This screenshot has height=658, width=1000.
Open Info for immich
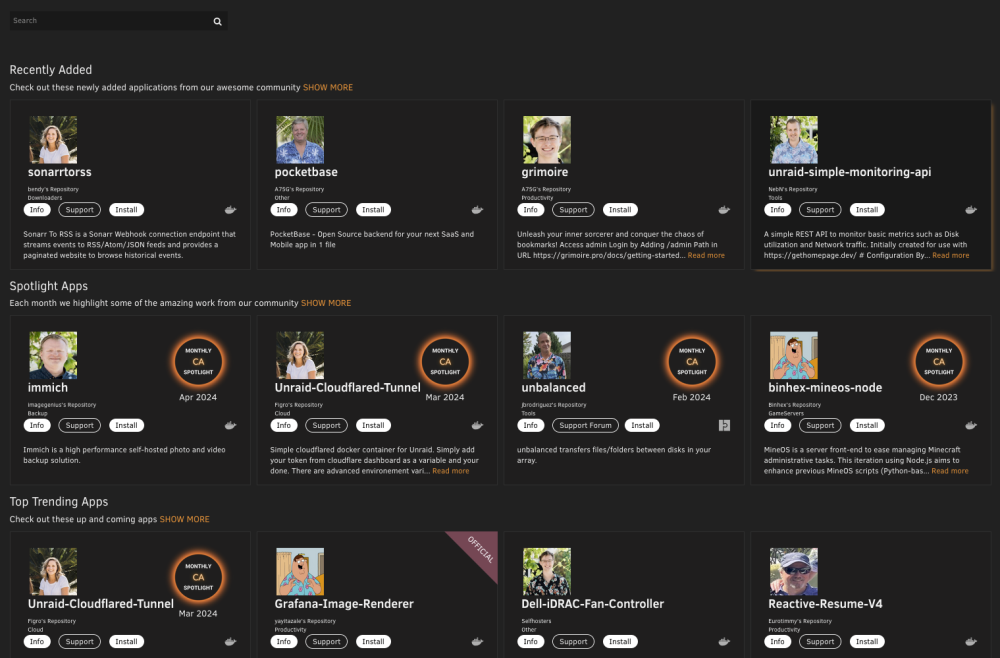(x=37, y=425)
